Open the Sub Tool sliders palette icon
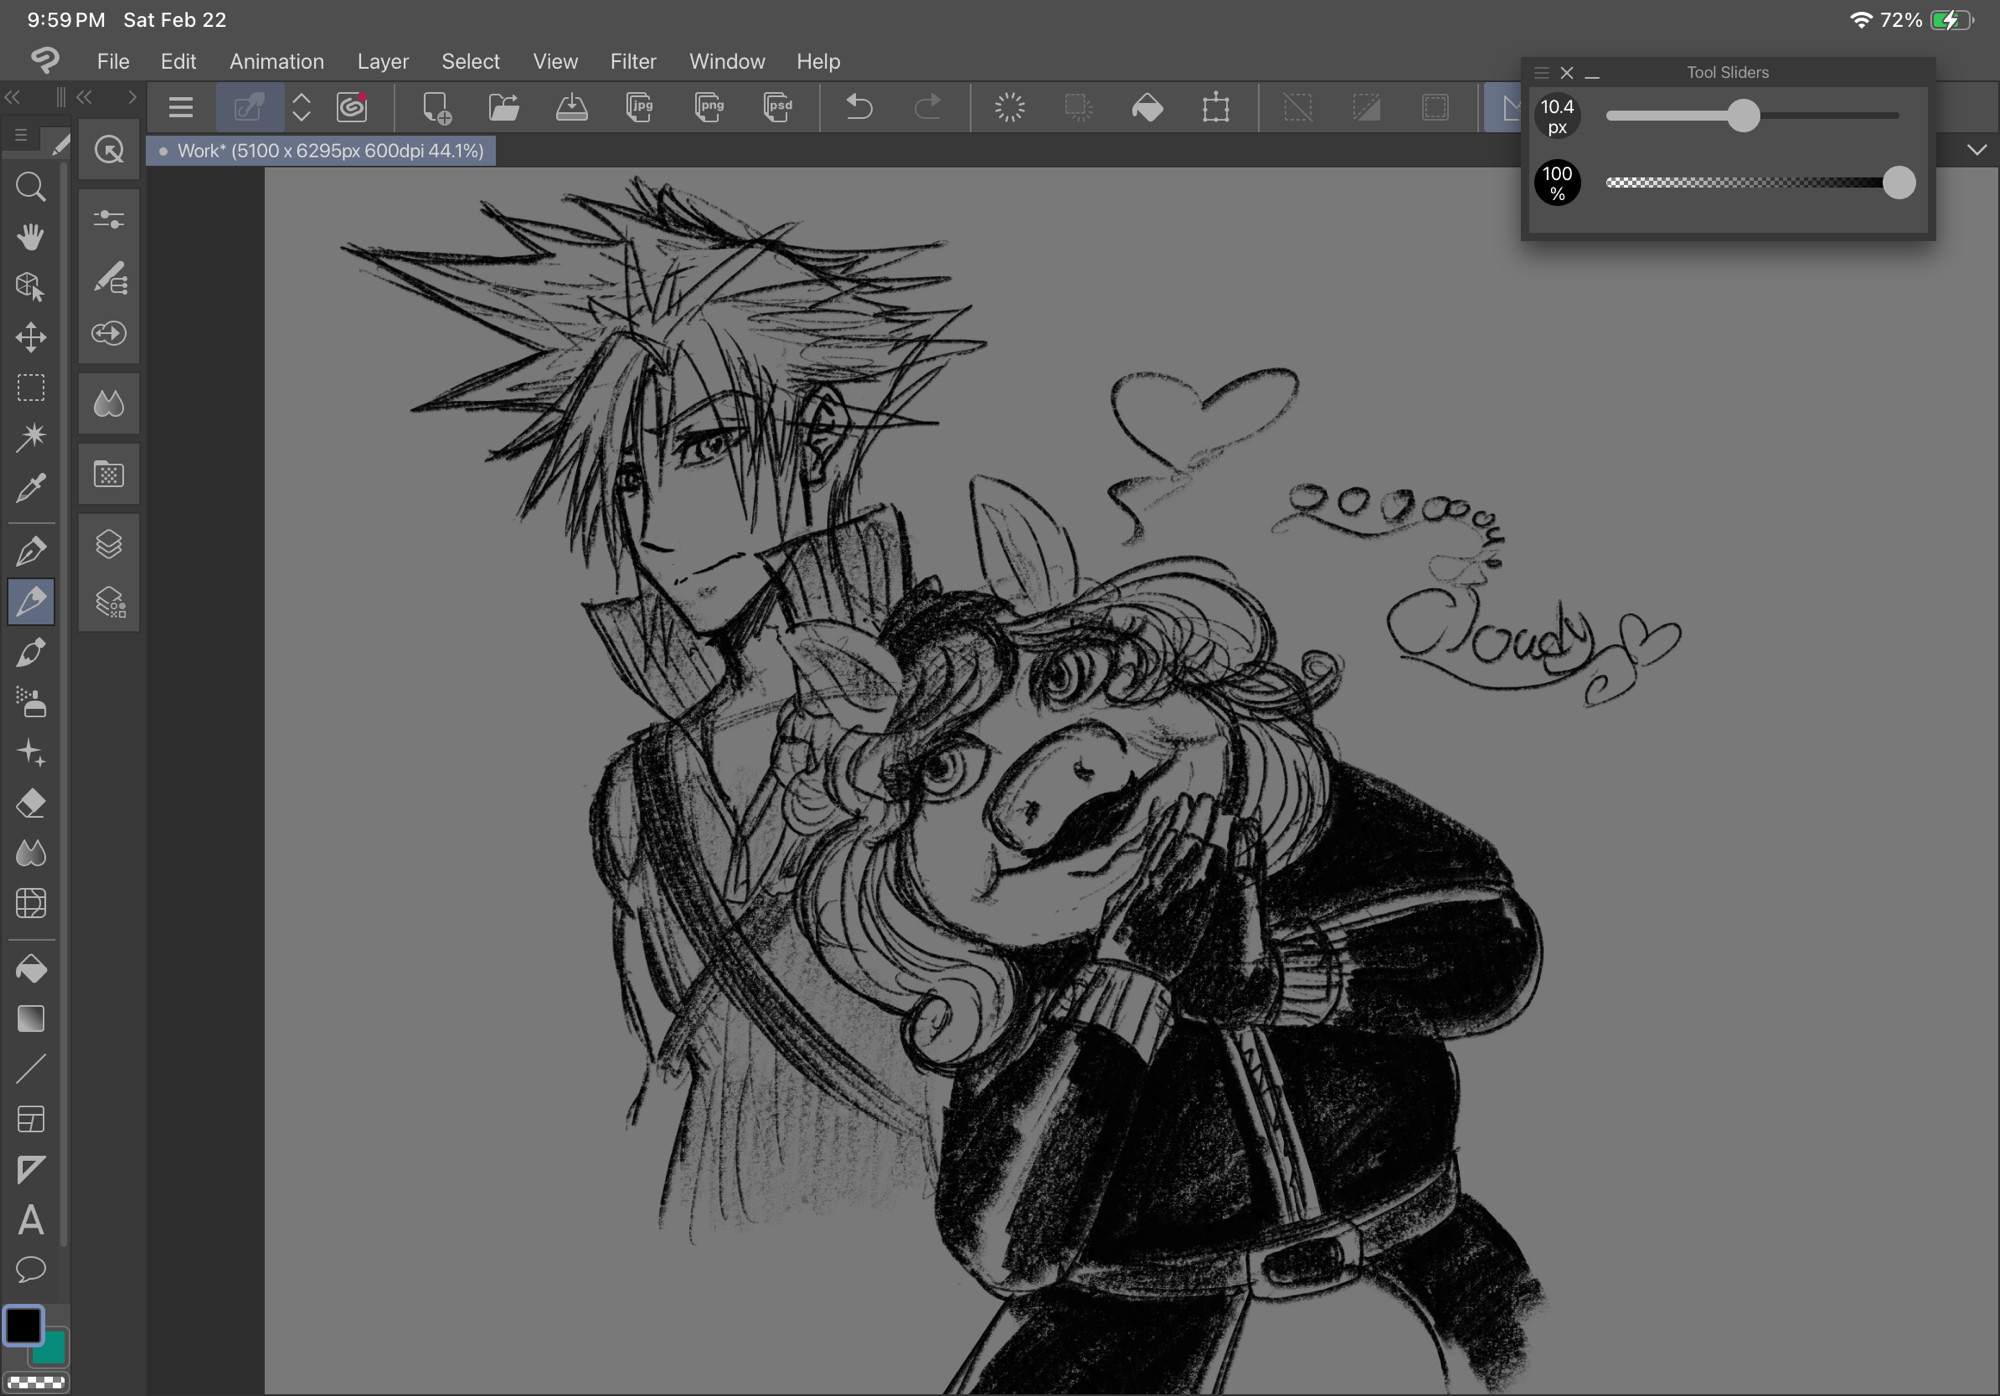 [109, 219]
